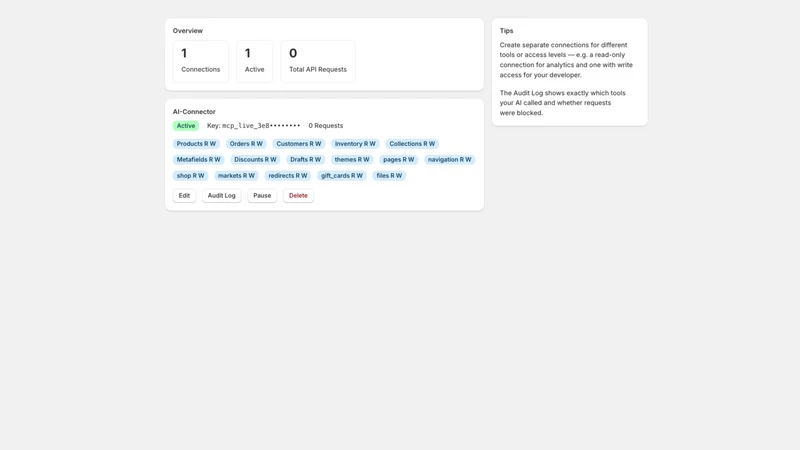Open the Audit Log

(x=221, y=195)
